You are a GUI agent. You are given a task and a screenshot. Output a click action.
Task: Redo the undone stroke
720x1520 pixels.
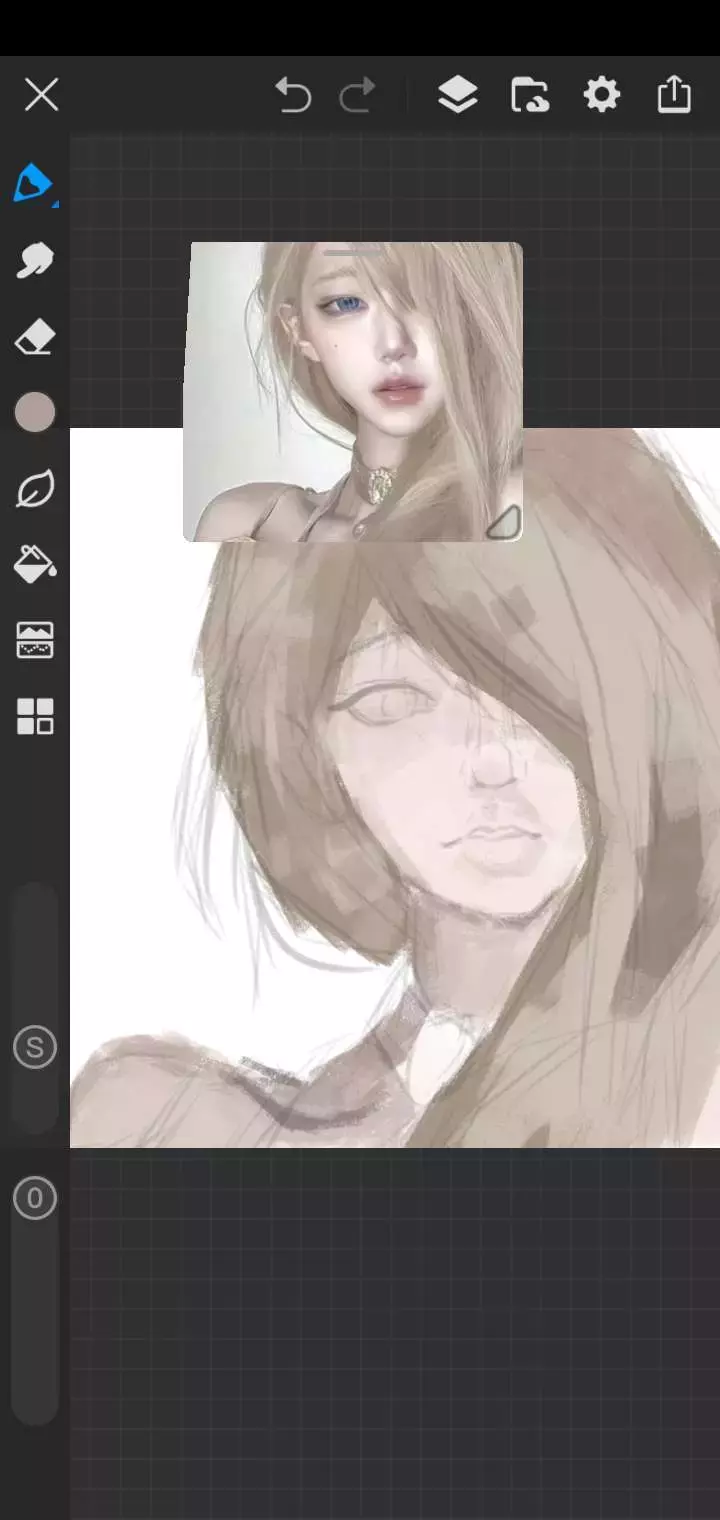pos(357,95)
